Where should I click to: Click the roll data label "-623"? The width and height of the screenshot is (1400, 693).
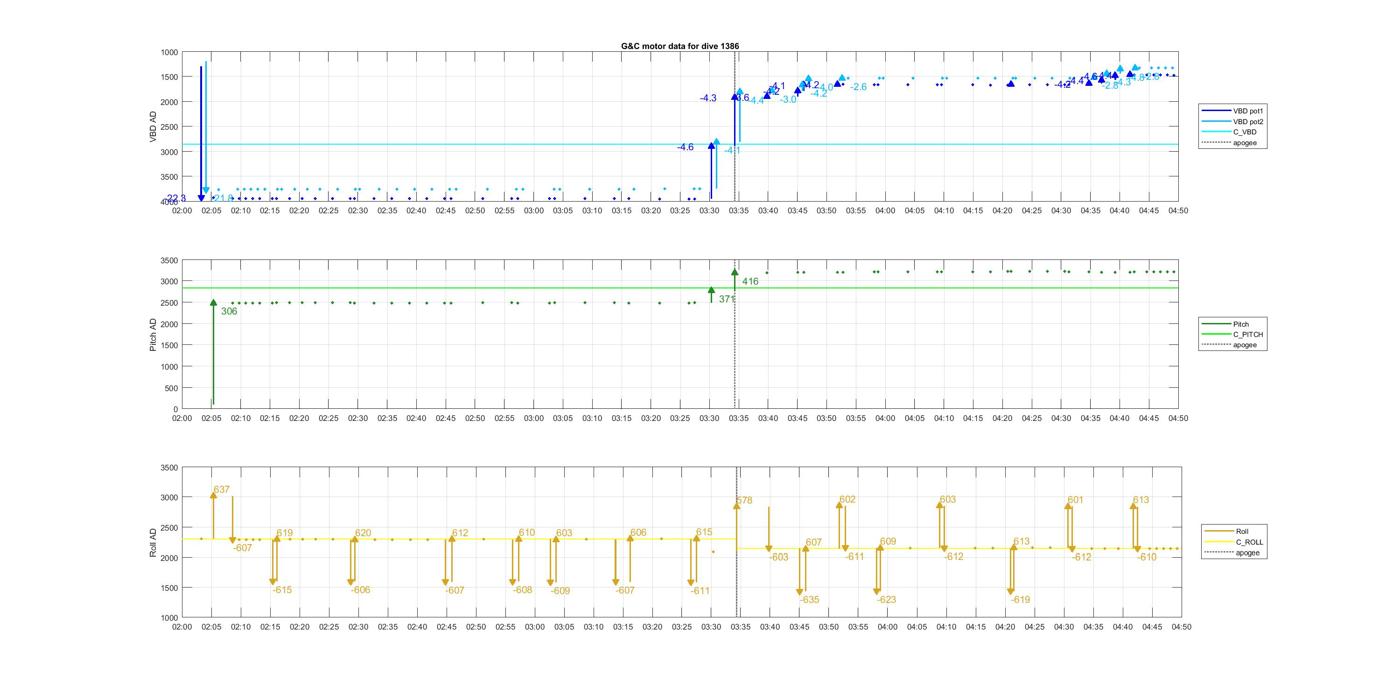[x=885, y=600]
